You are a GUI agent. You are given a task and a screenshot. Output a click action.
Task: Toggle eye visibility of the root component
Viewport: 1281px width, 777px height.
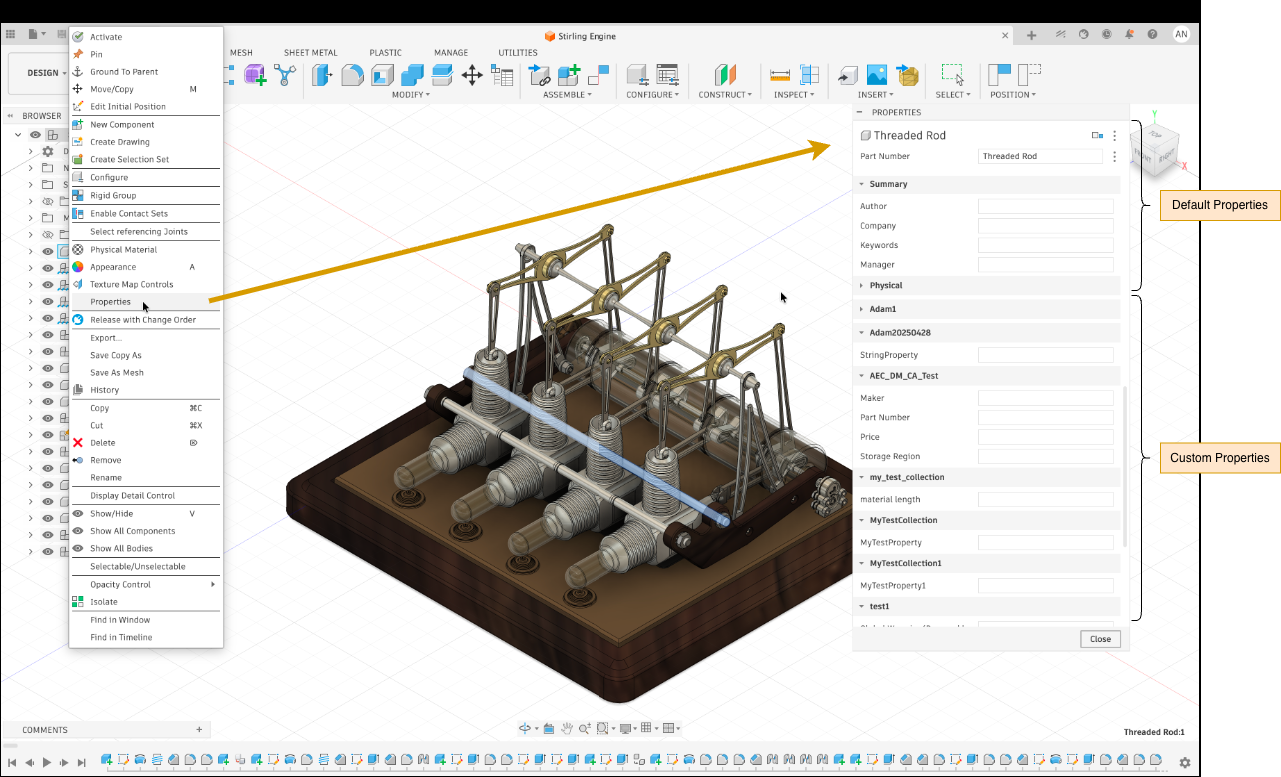click(x=35, y=135)
